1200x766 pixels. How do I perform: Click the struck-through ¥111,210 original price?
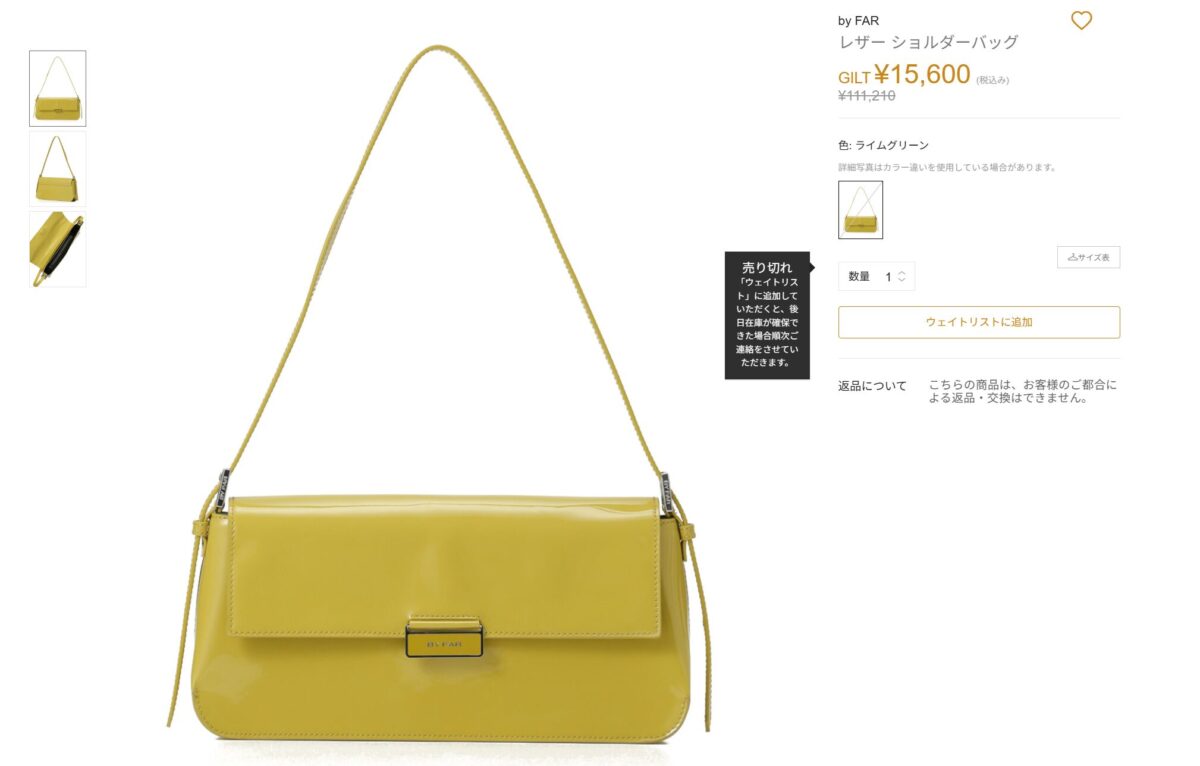pyautogui.click(x=866, y=96)
